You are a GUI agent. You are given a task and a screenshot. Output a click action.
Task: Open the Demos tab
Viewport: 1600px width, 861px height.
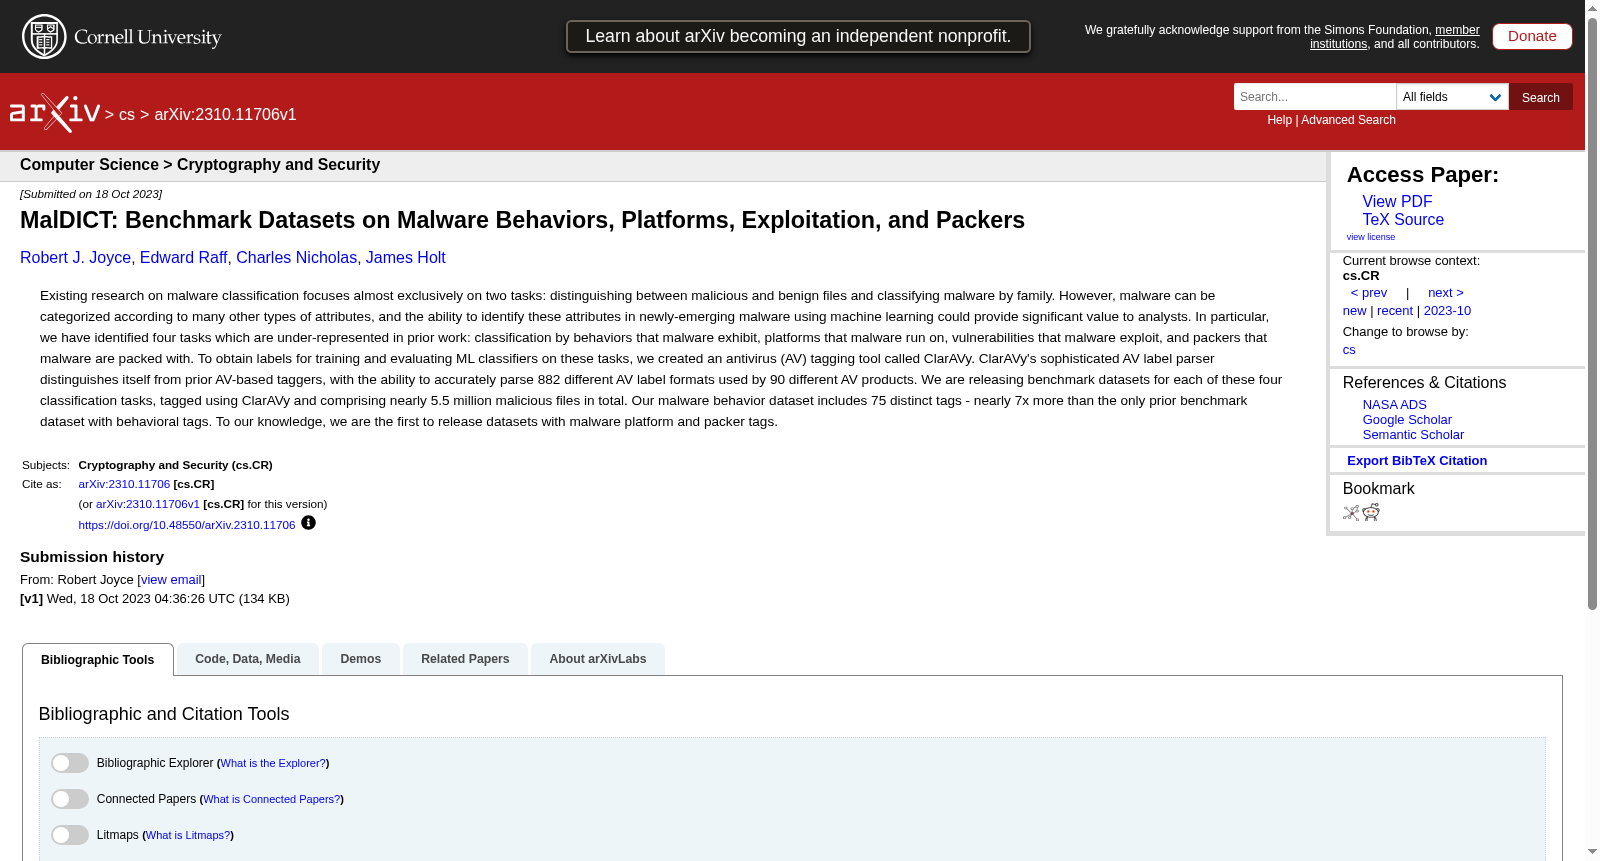[x=361, y=659]
